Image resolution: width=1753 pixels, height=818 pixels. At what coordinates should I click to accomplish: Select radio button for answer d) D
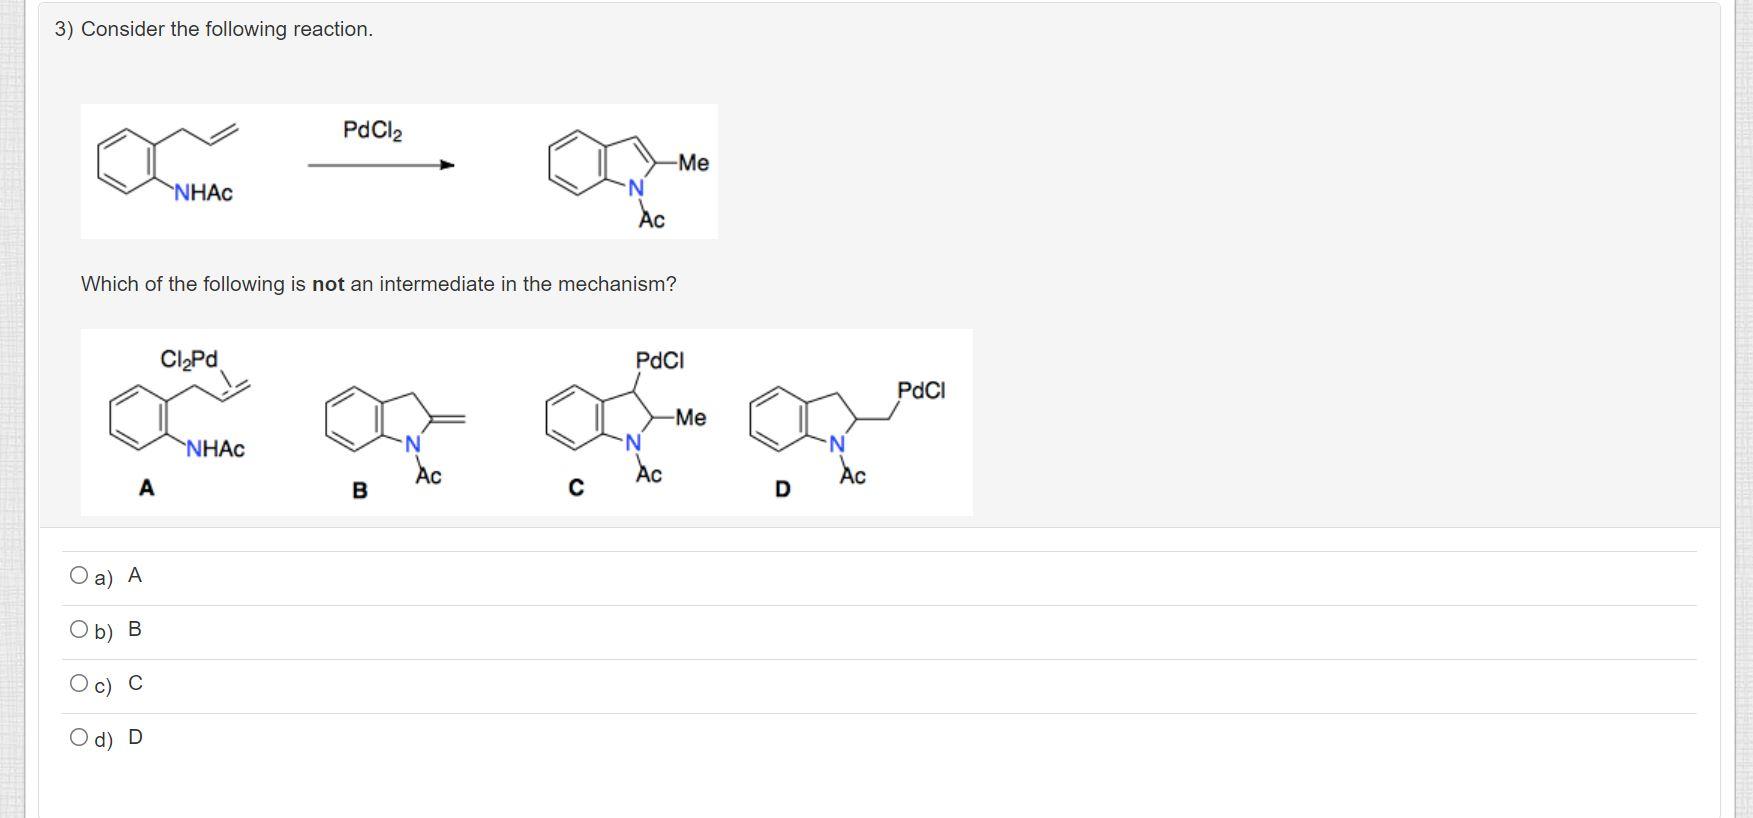pos(79,736)
